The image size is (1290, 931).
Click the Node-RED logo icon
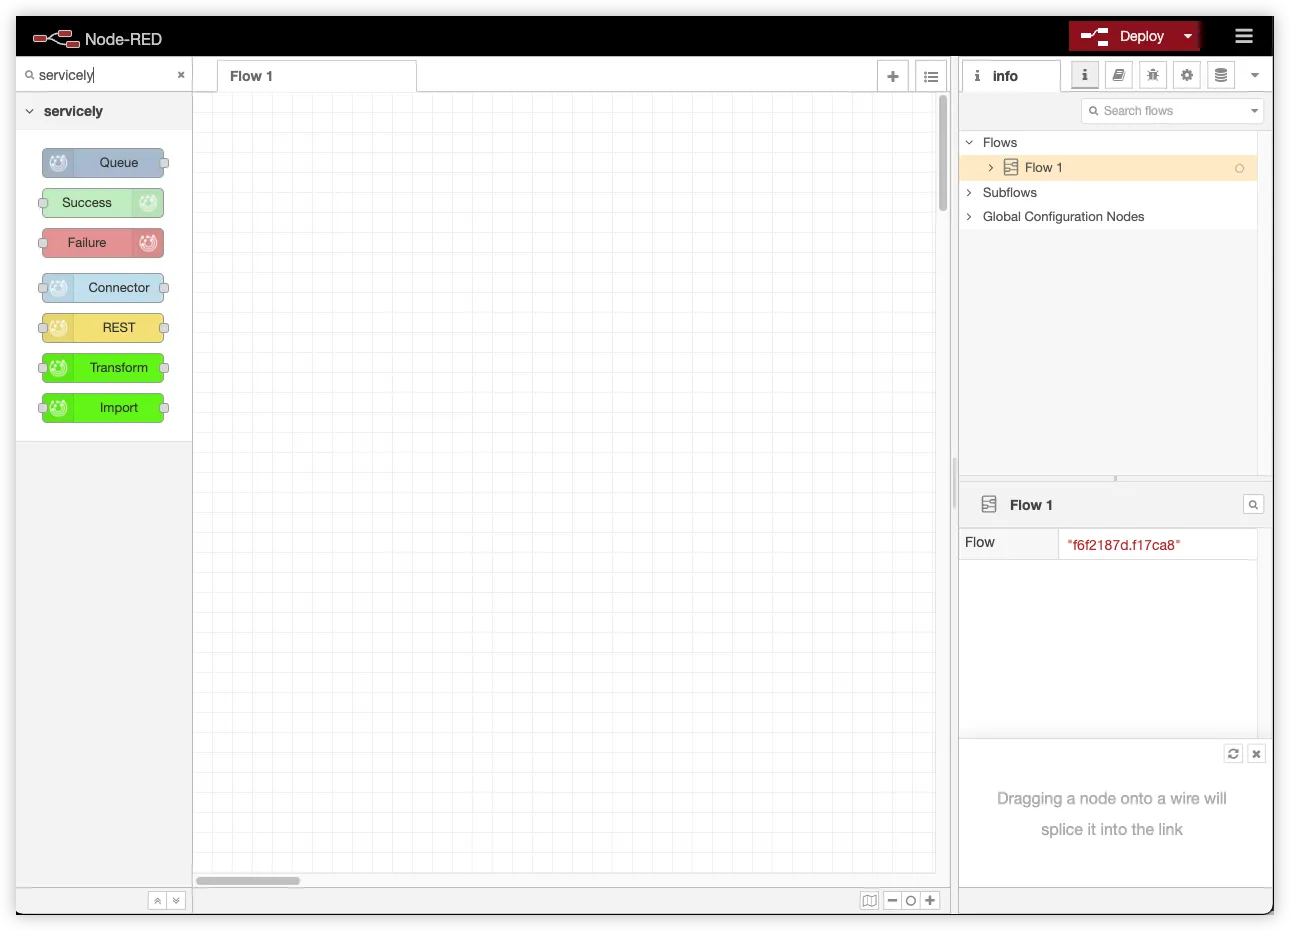[56, 38]
